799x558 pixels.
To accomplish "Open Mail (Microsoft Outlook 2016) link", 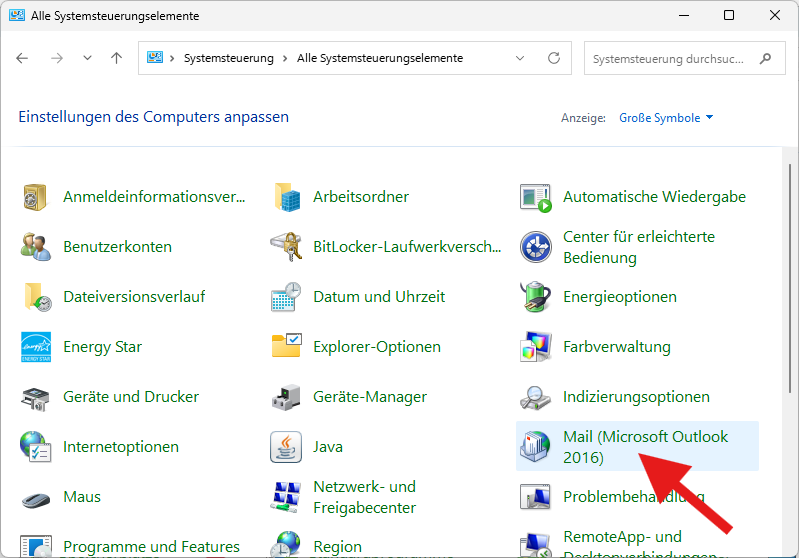I will (645, 447).
